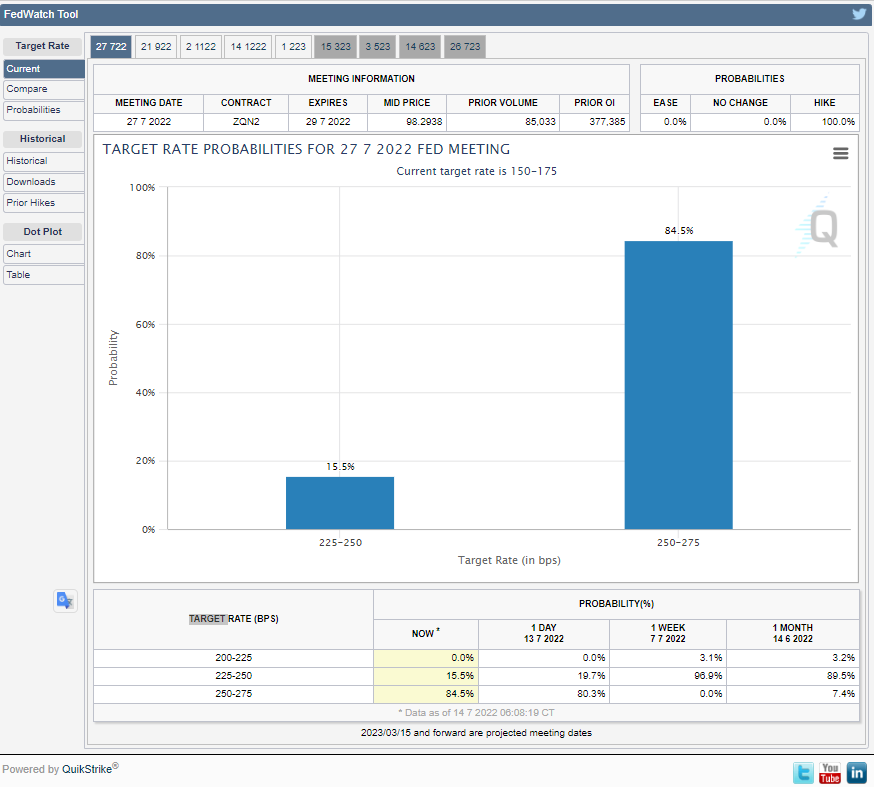Click the 250-275 probability bar

tap(678, 385)
